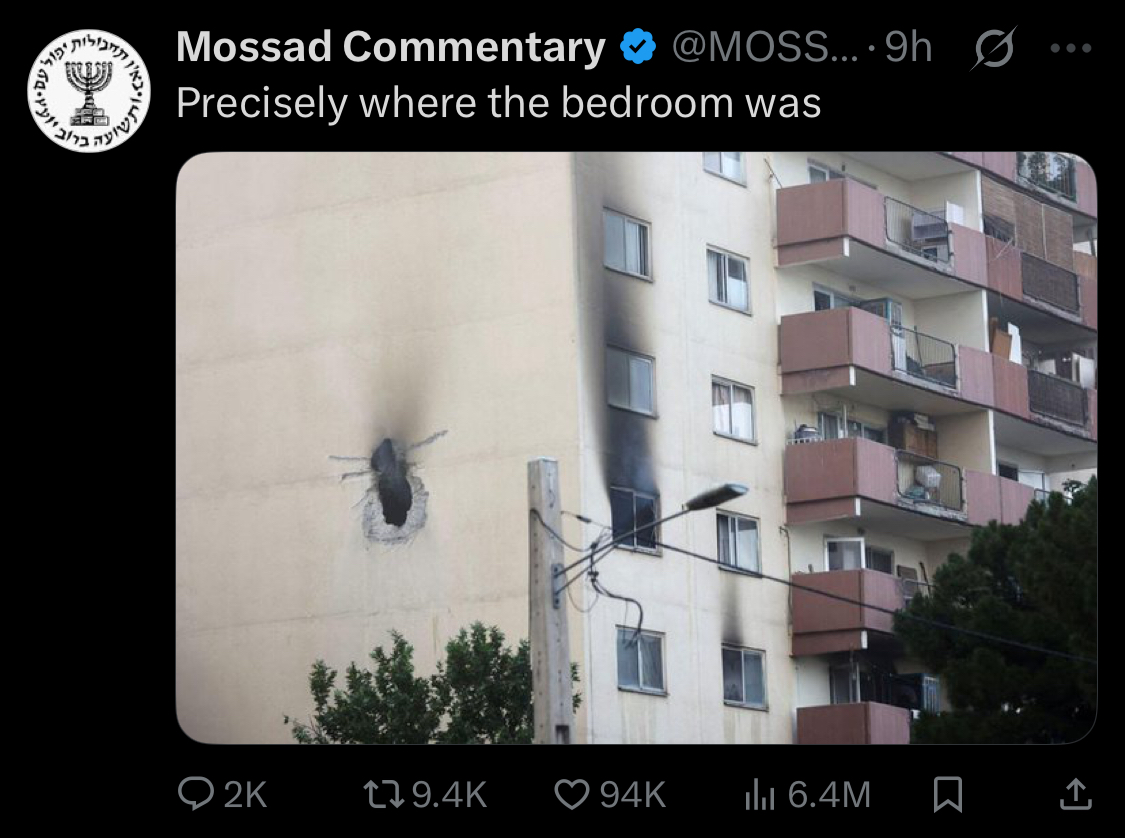Click the text 'Precisely where the bedroom was'

pos(499,103)
